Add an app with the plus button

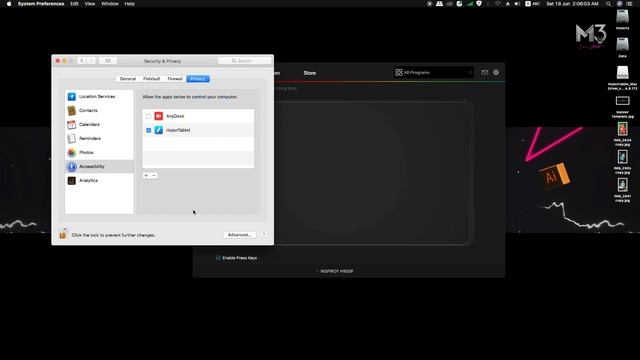click(146, 176)
